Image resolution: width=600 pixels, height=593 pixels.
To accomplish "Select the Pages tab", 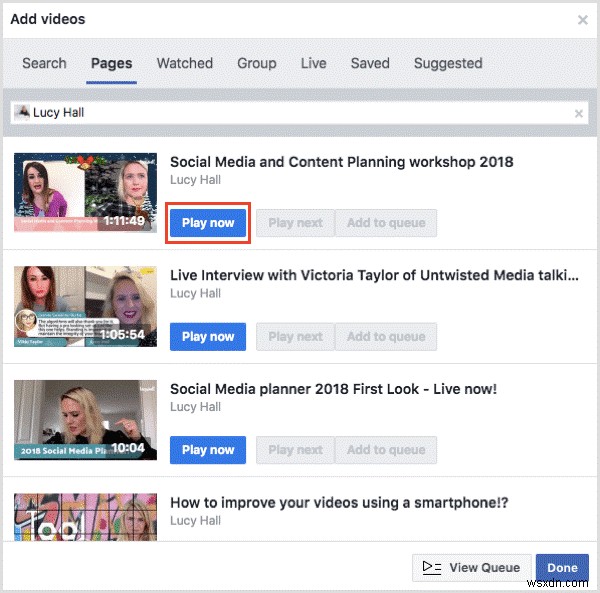I will pyautogui.click(x=111, y=64).
